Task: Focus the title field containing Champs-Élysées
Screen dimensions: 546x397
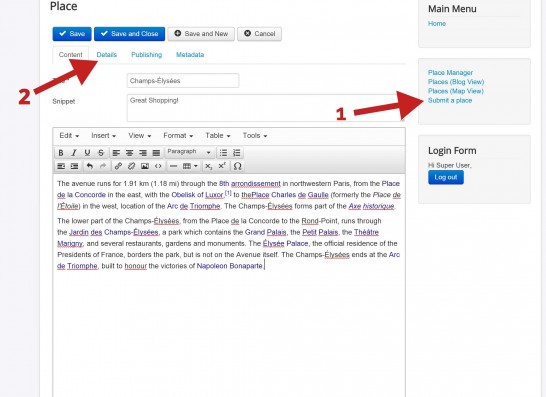Action: pyautogui.click(x=183, y=81)
